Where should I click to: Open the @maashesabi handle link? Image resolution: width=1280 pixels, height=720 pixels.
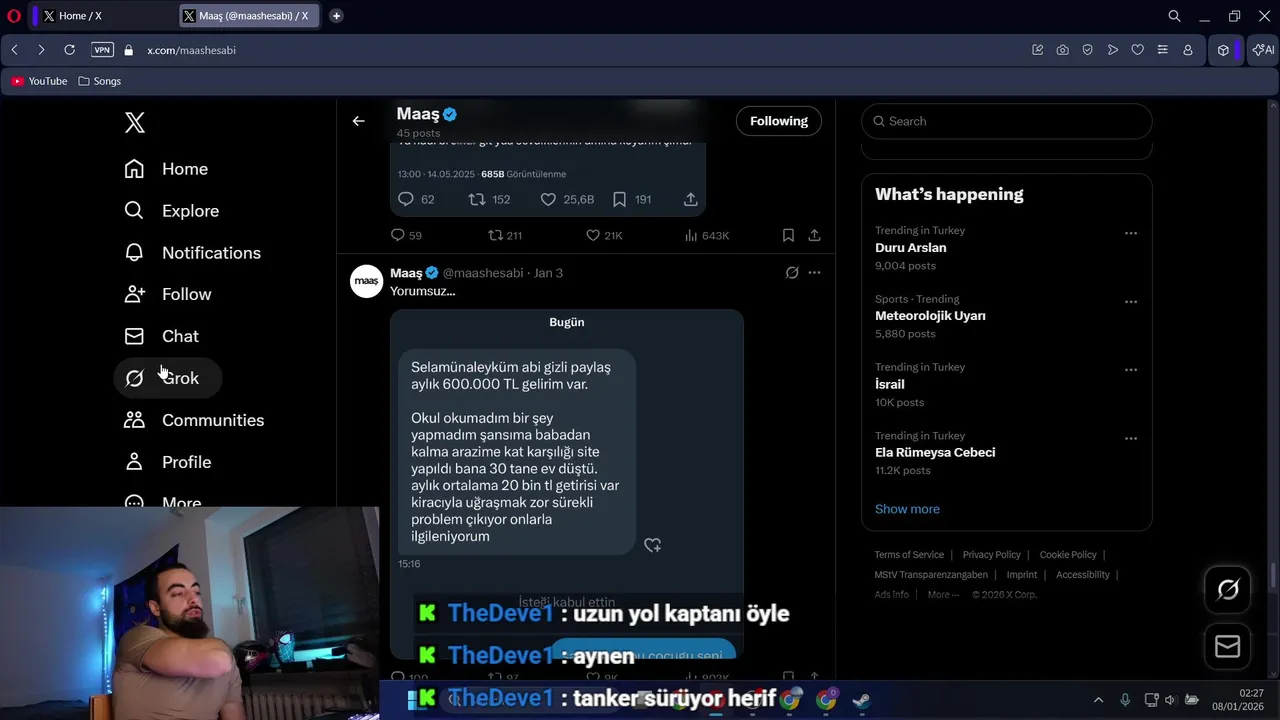tap(483, 273)
